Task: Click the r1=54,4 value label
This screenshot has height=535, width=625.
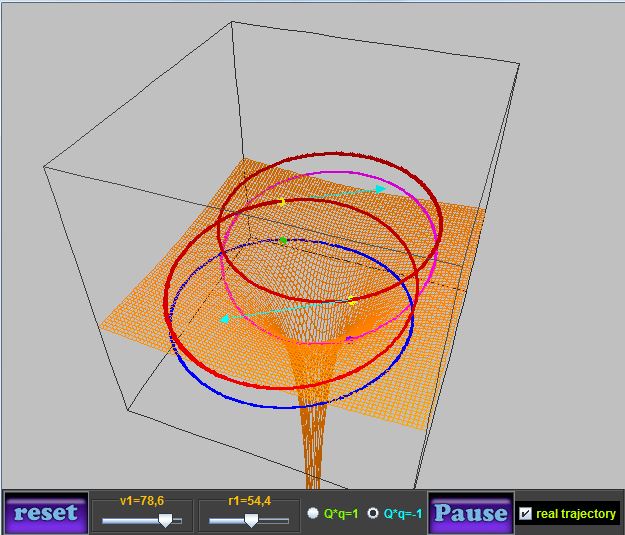Action: pos(249,501)
